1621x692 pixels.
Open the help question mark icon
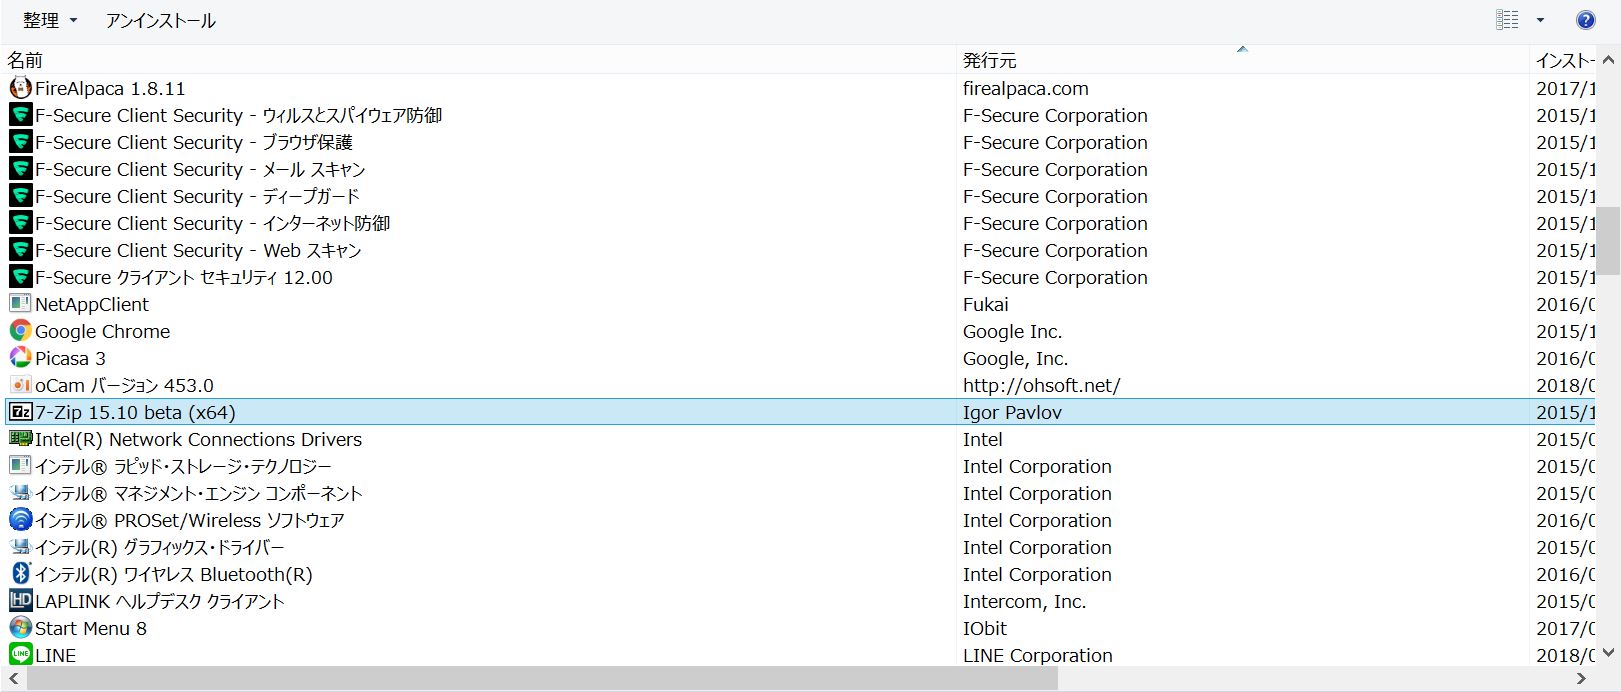click(1585, 20)
